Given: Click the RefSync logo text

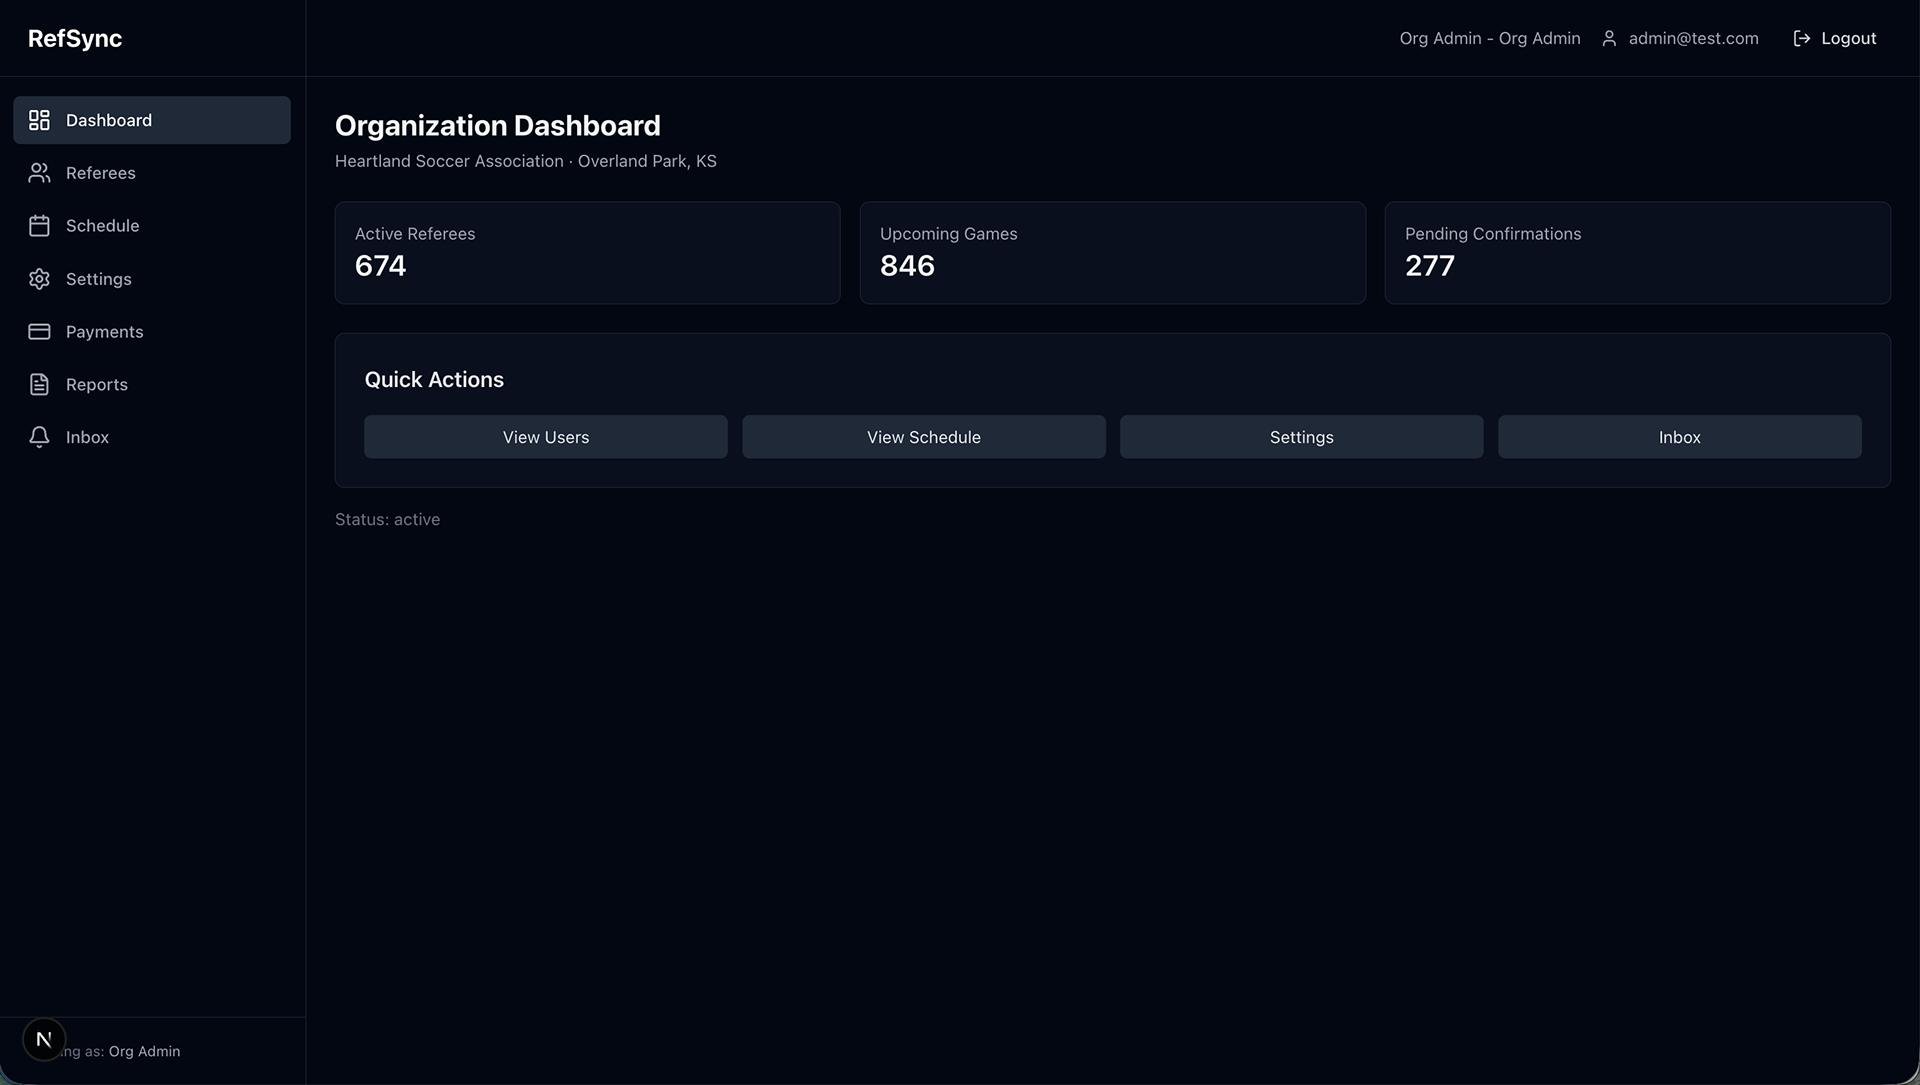Looking at the screenshot, I should point(75,38).
